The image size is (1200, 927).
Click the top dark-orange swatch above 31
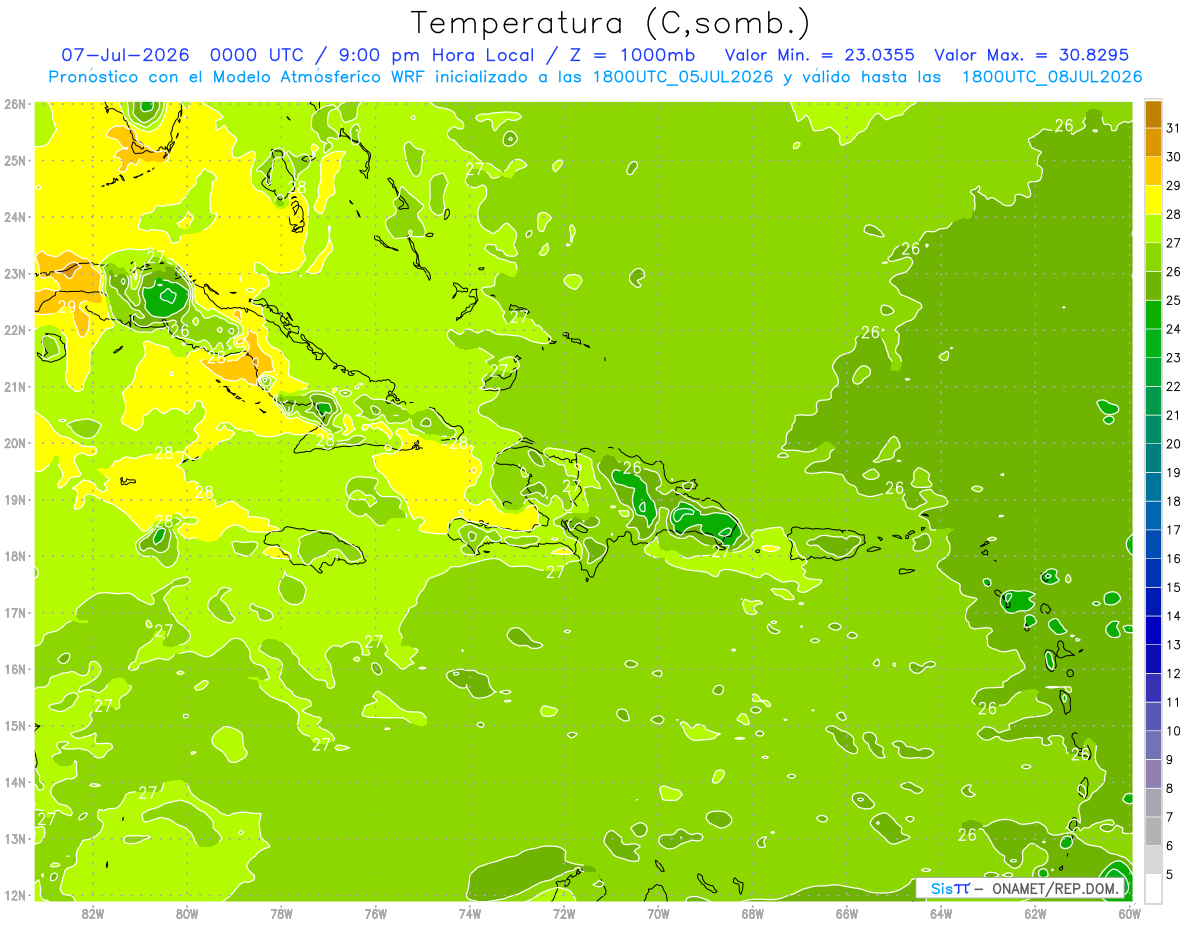click(x=1153, y=113)
